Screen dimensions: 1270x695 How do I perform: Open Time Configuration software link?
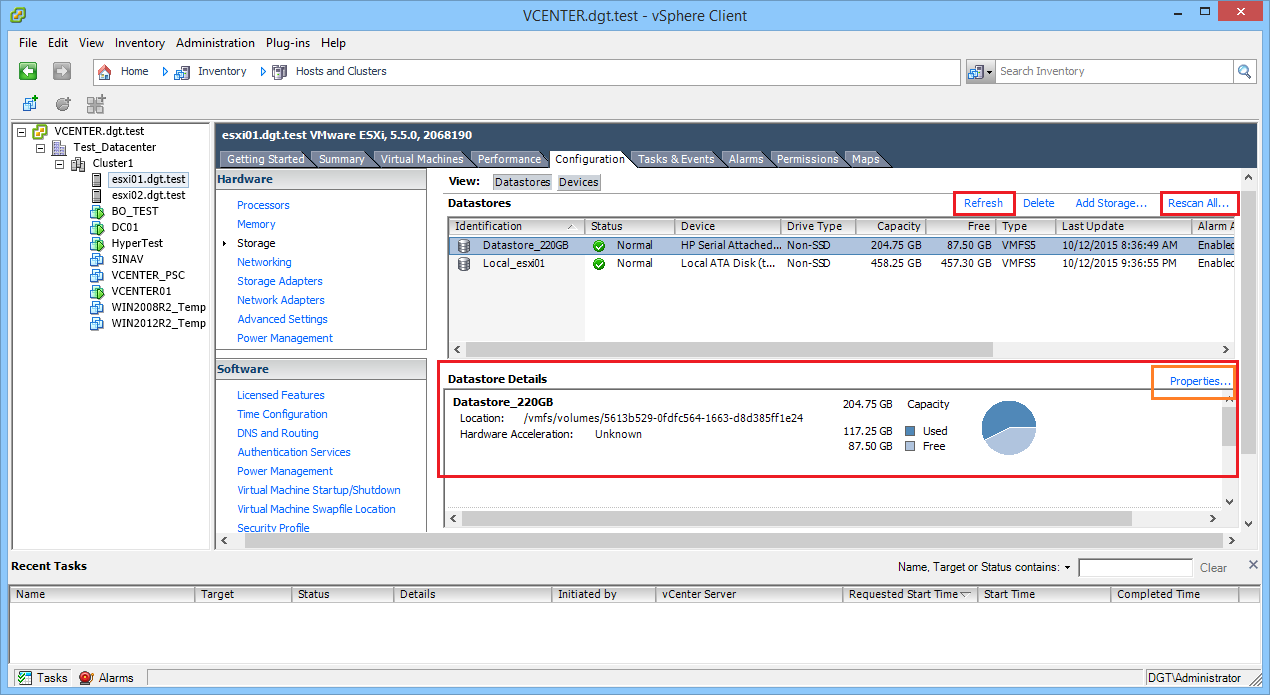click(x=282, y=414)
